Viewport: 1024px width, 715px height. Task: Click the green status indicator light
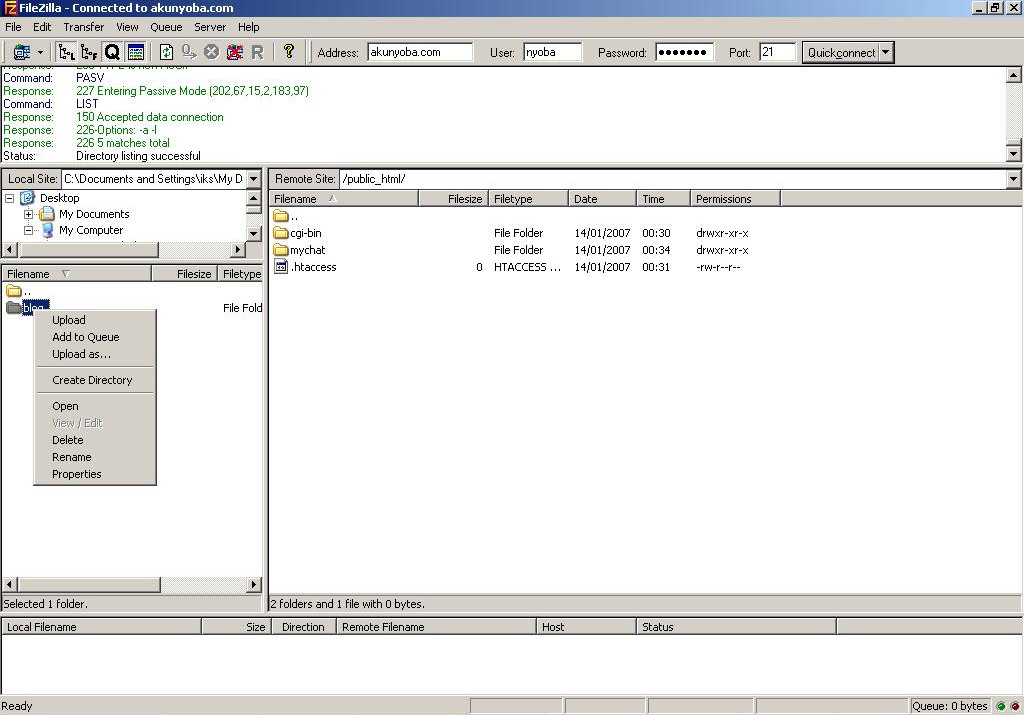1000,706
